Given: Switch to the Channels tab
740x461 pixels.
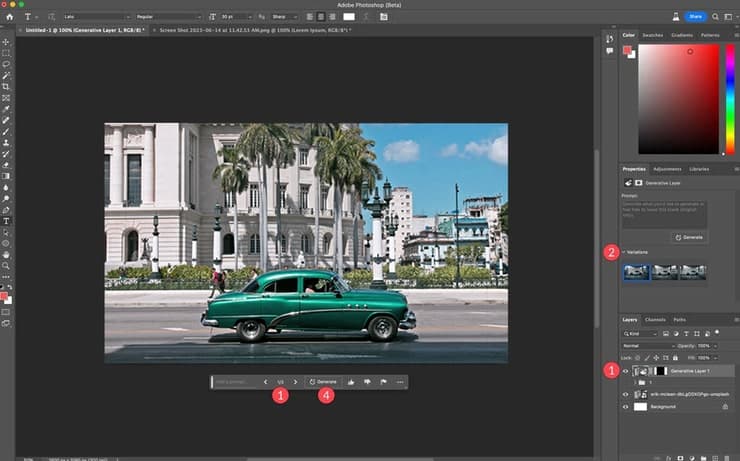Looking at the screenshot, I should pyautogui.click(x=654, y=319).
